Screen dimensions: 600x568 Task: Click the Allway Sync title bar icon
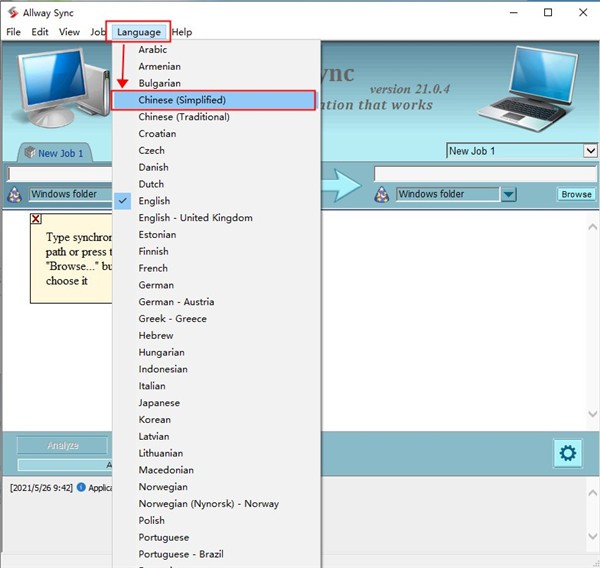coord(13,13)
